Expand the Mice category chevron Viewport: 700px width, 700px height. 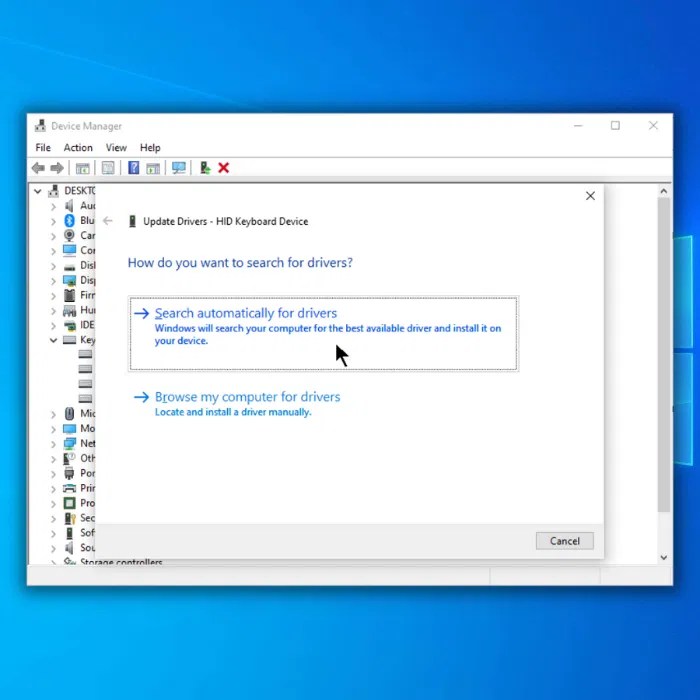53,414
